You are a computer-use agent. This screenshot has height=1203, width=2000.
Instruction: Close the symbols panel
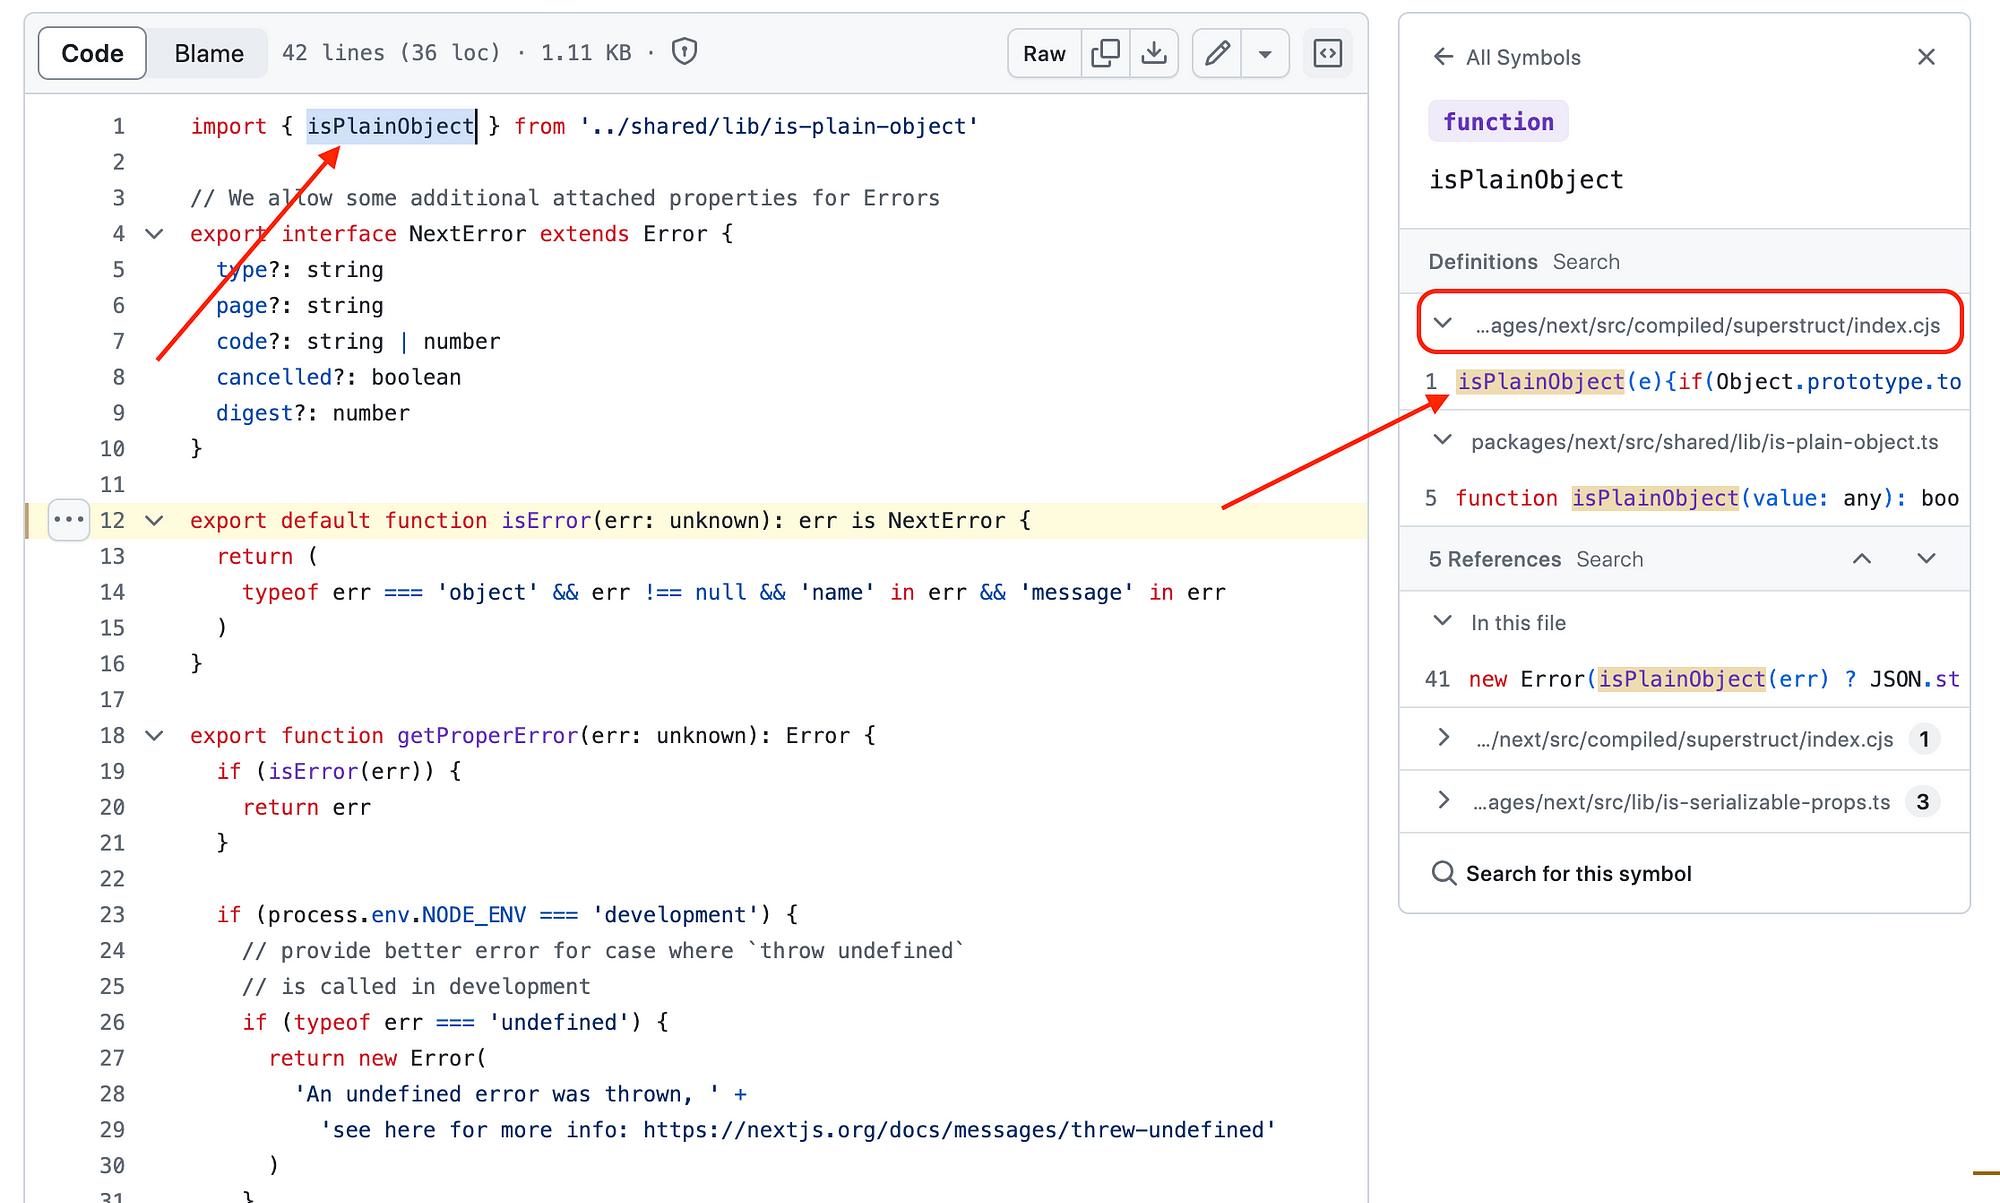pyautogui.click(x=1926, y=57)
